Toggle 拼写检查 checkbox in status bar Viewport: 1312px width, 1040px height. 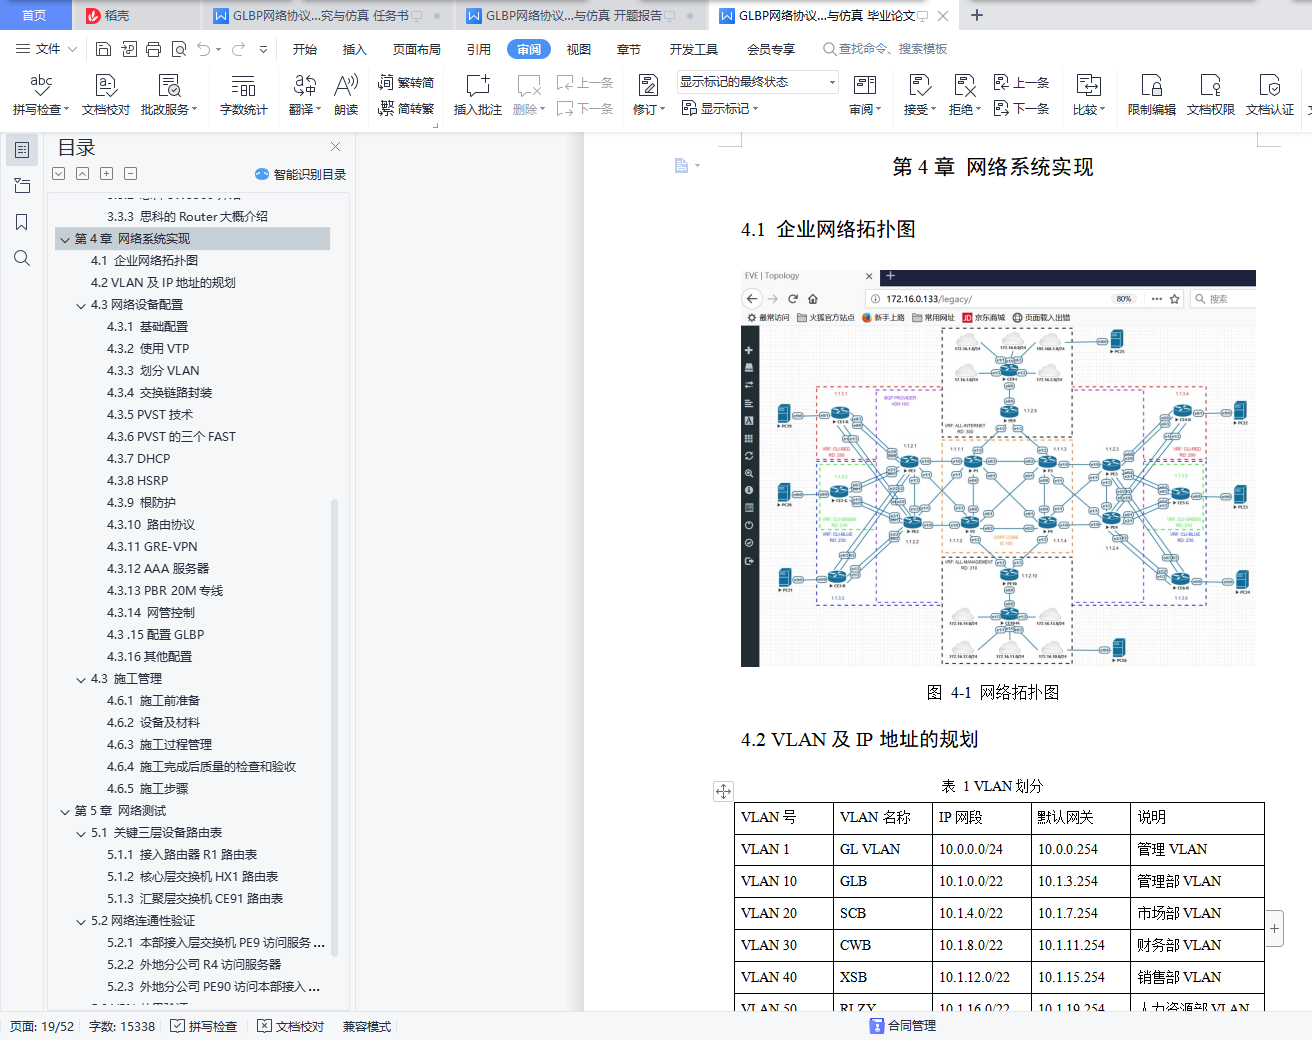pyautogui.click(x=204, y=1026)
